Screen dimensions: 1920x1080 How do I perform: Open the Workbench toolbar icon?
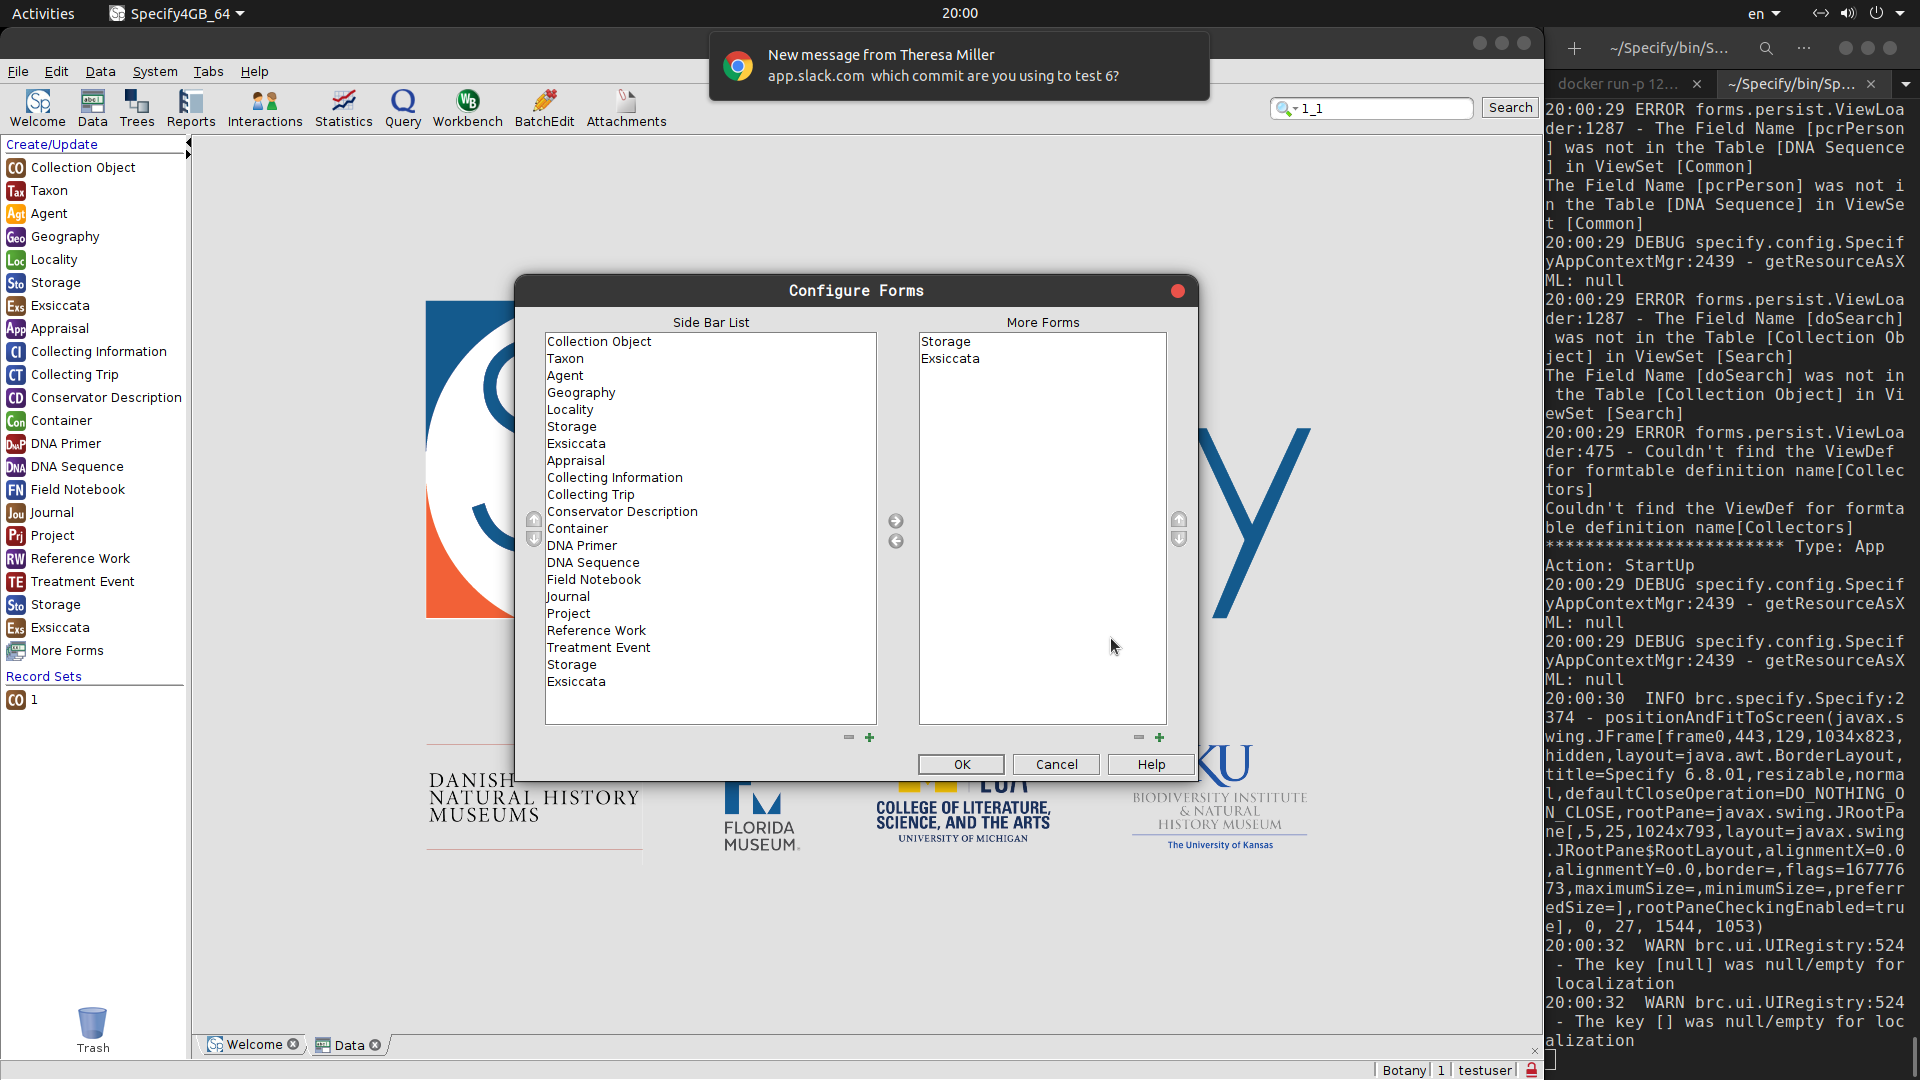point(467,108)
